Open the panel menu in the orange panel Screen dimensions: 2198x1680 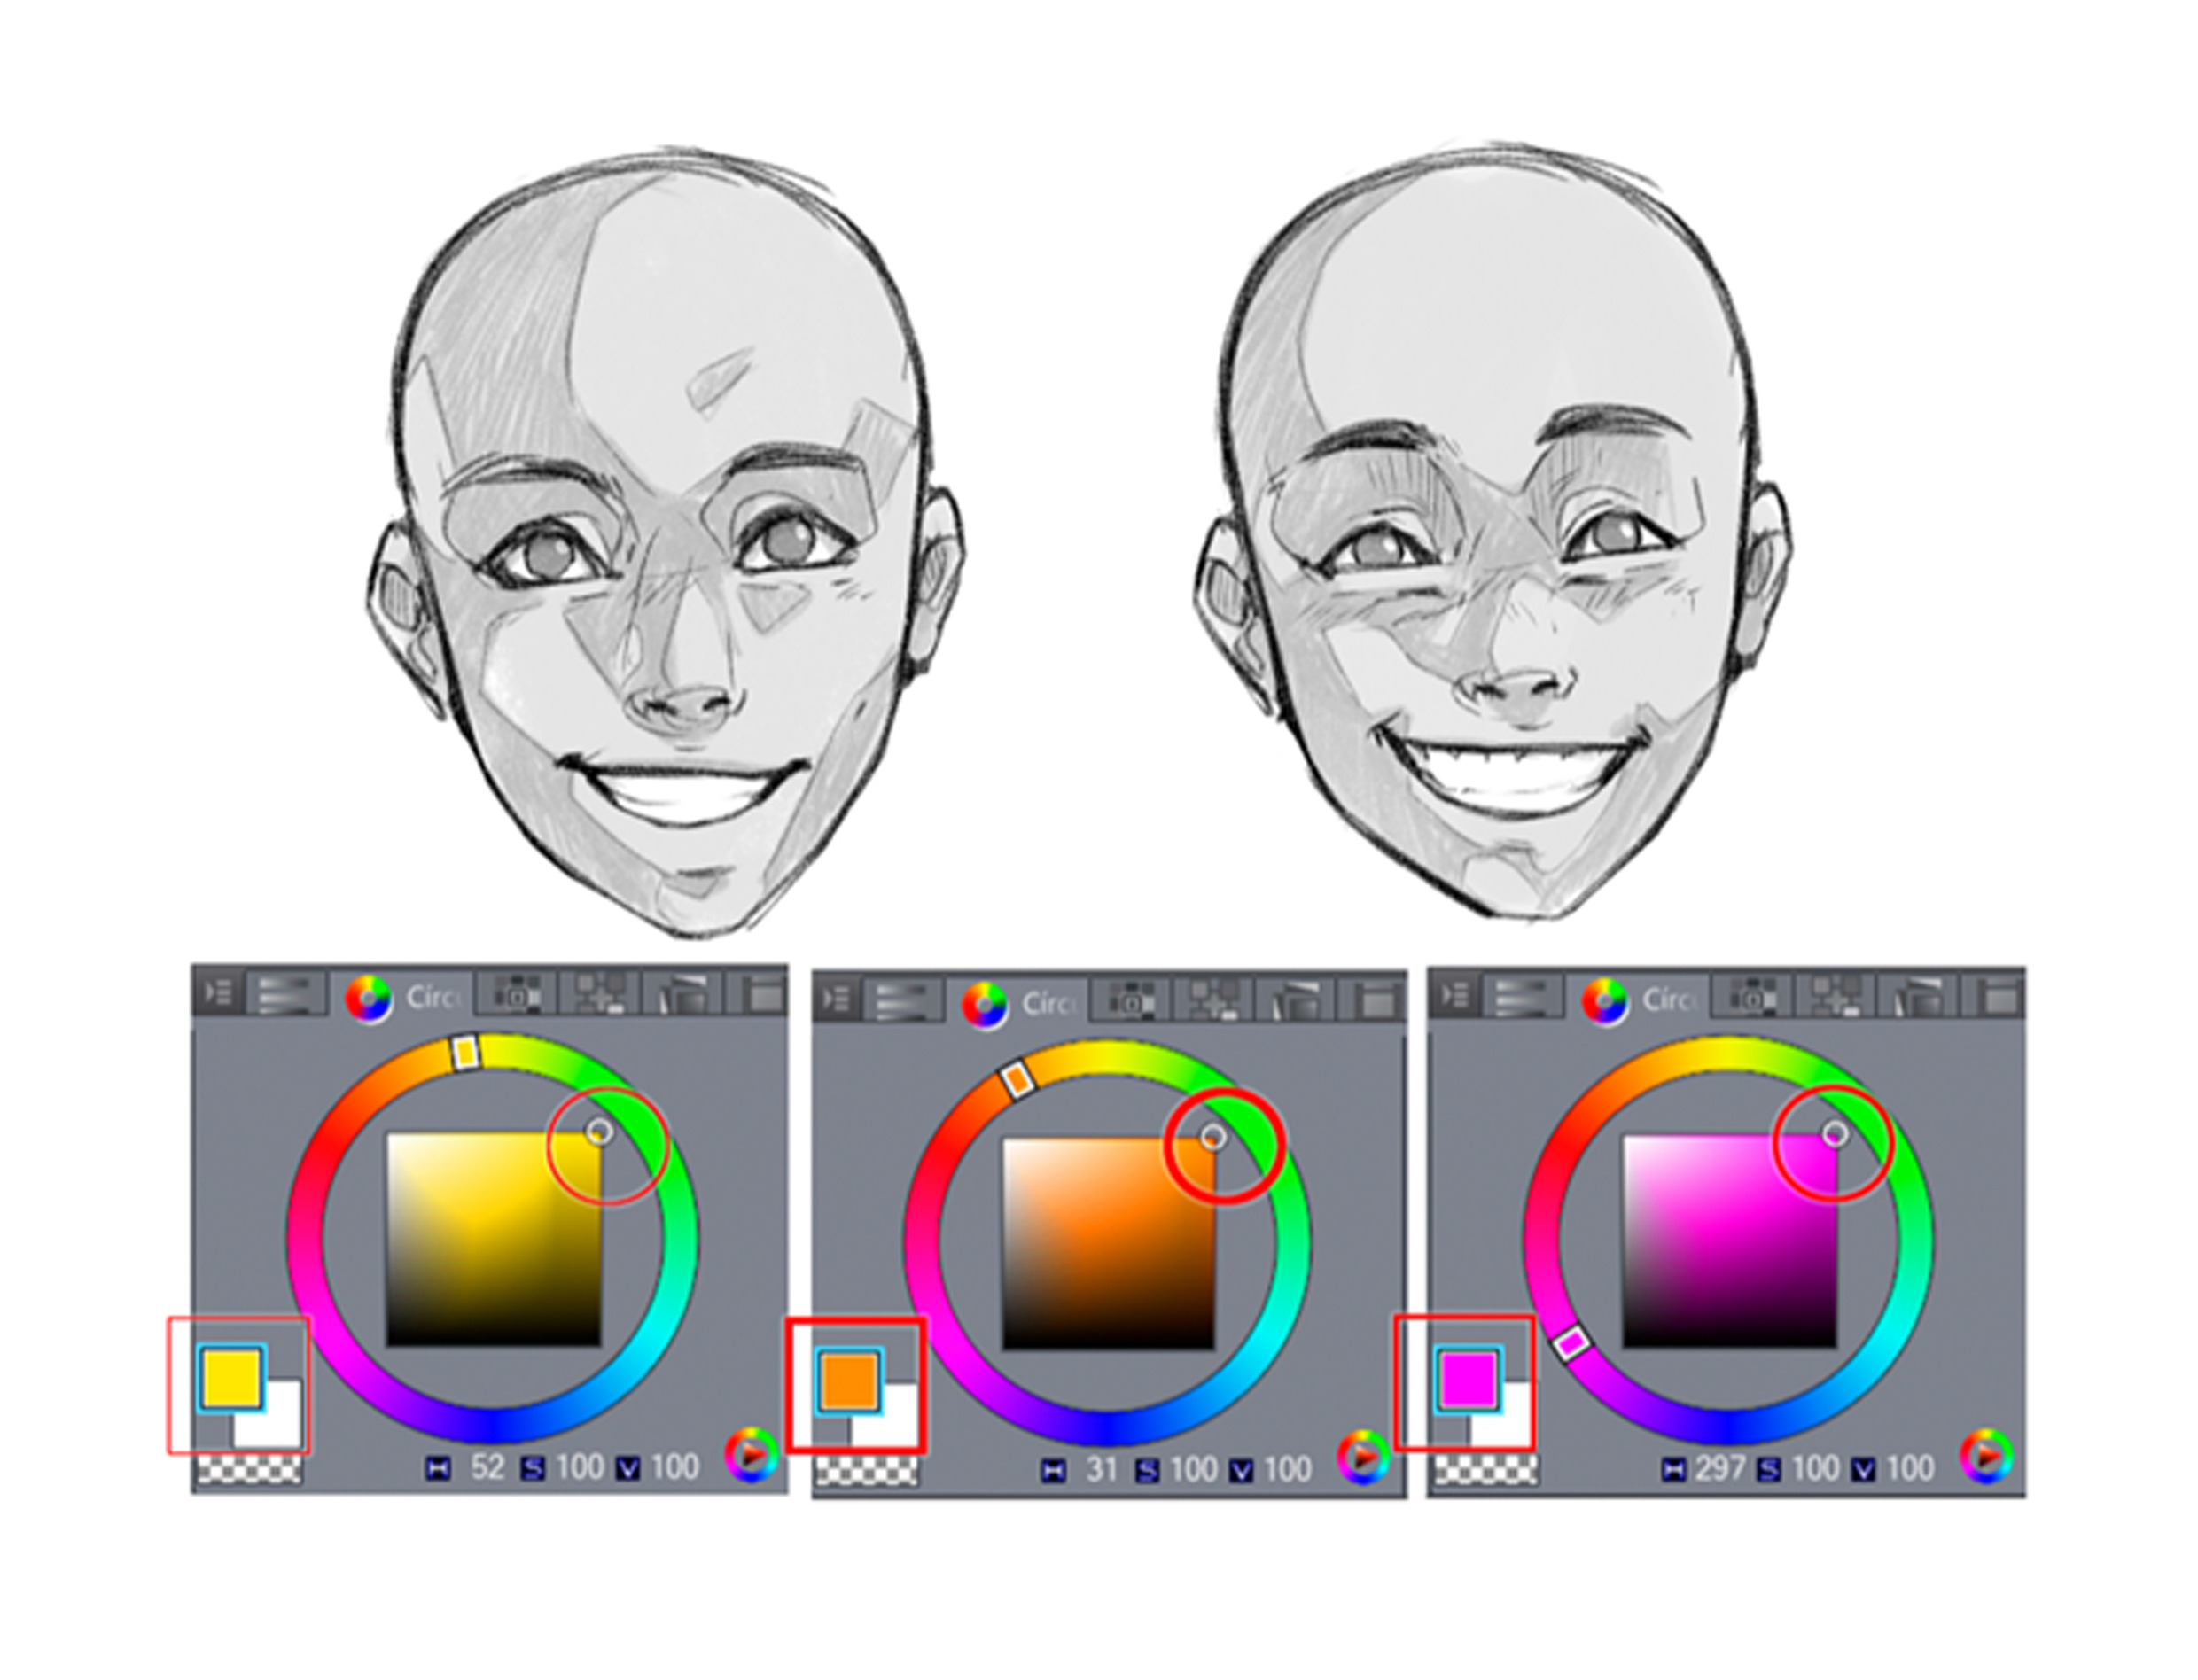coord(835,998)
